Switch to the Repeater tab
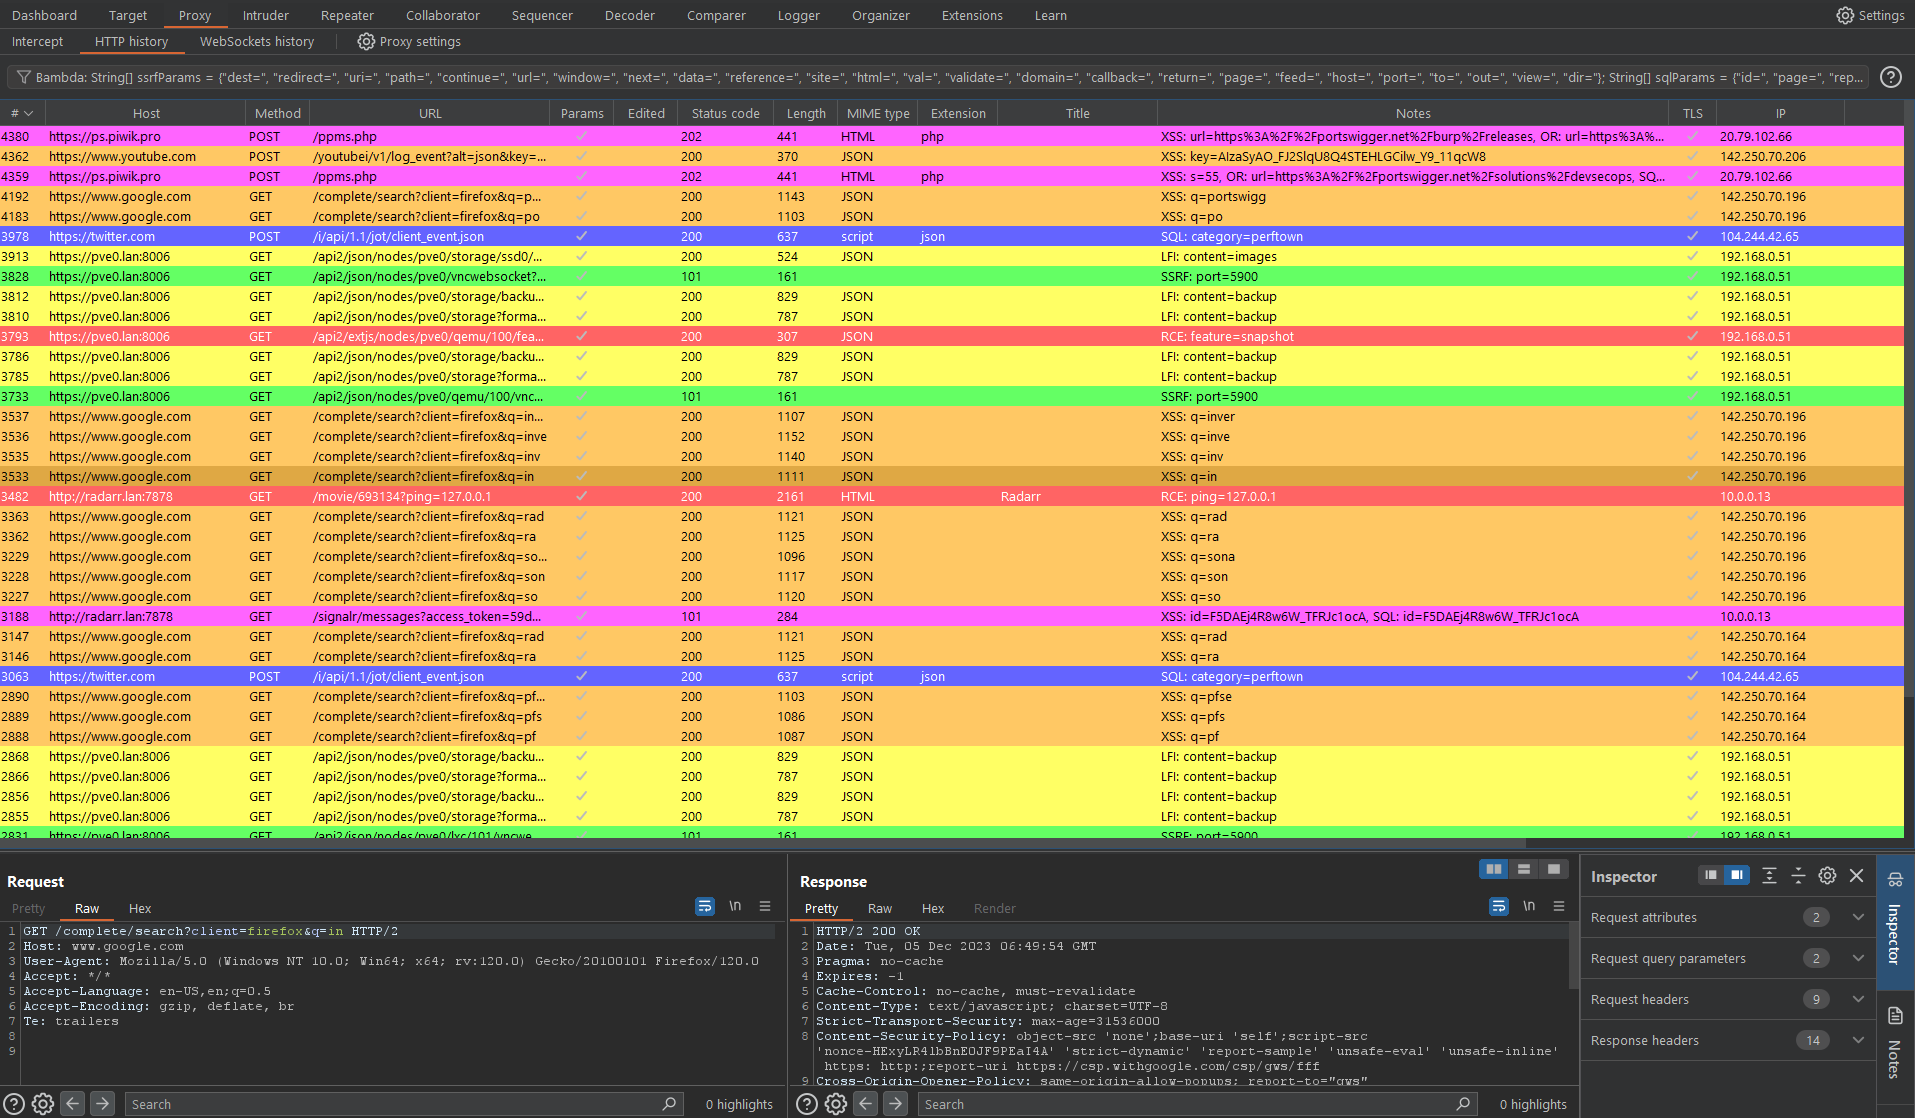 pyautogui.click(x=347, y=15)
